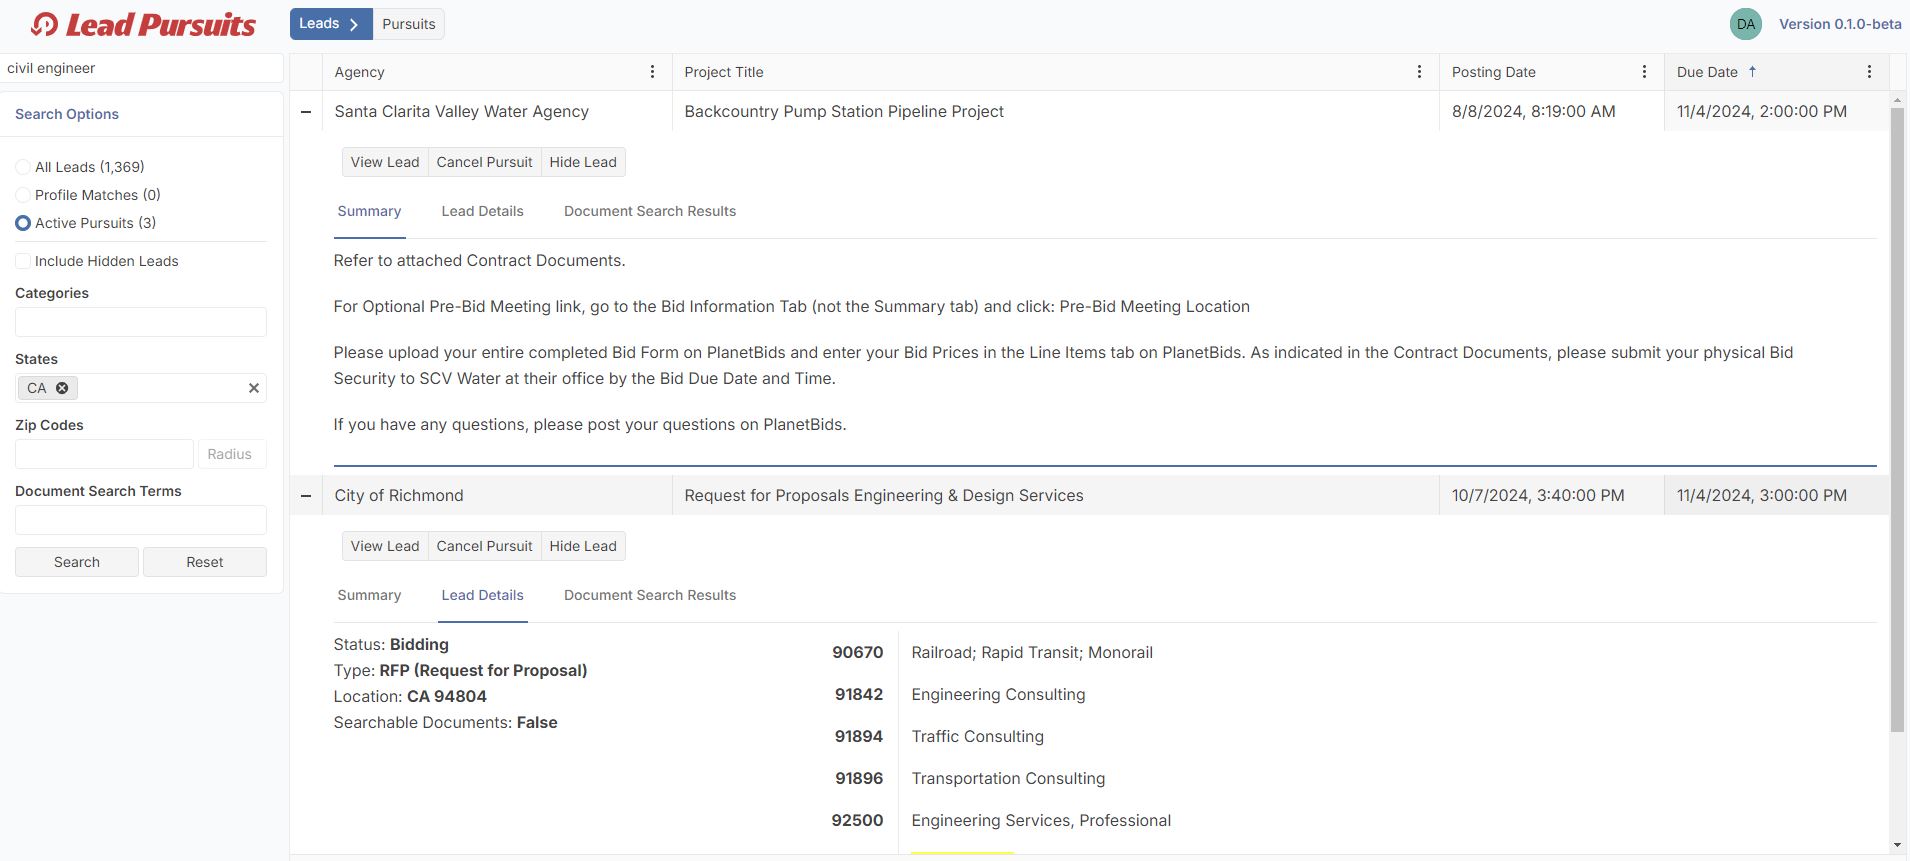Open the Agency column options menu
The height and width of the screenshot is (861, 1910).
coord(652,72)
